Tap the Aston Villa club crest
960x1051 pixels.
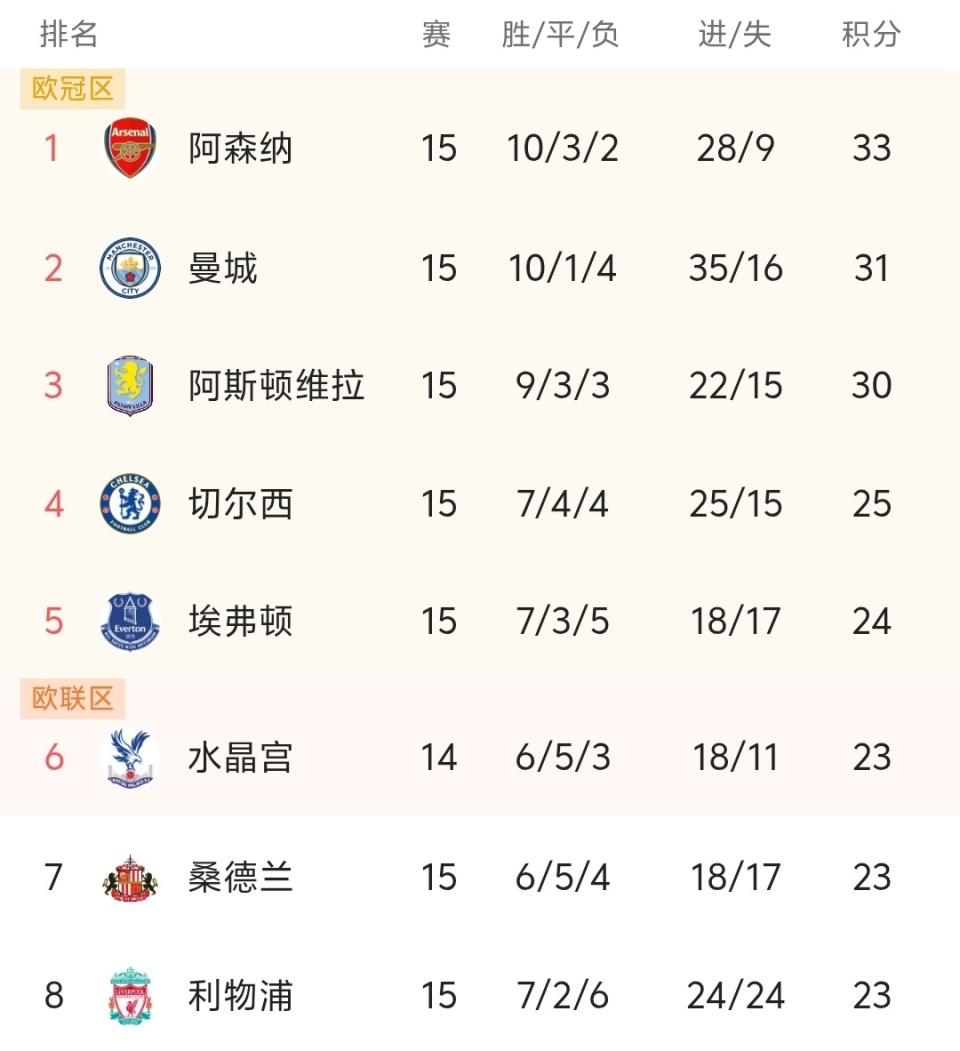click(x=130, y=386)
